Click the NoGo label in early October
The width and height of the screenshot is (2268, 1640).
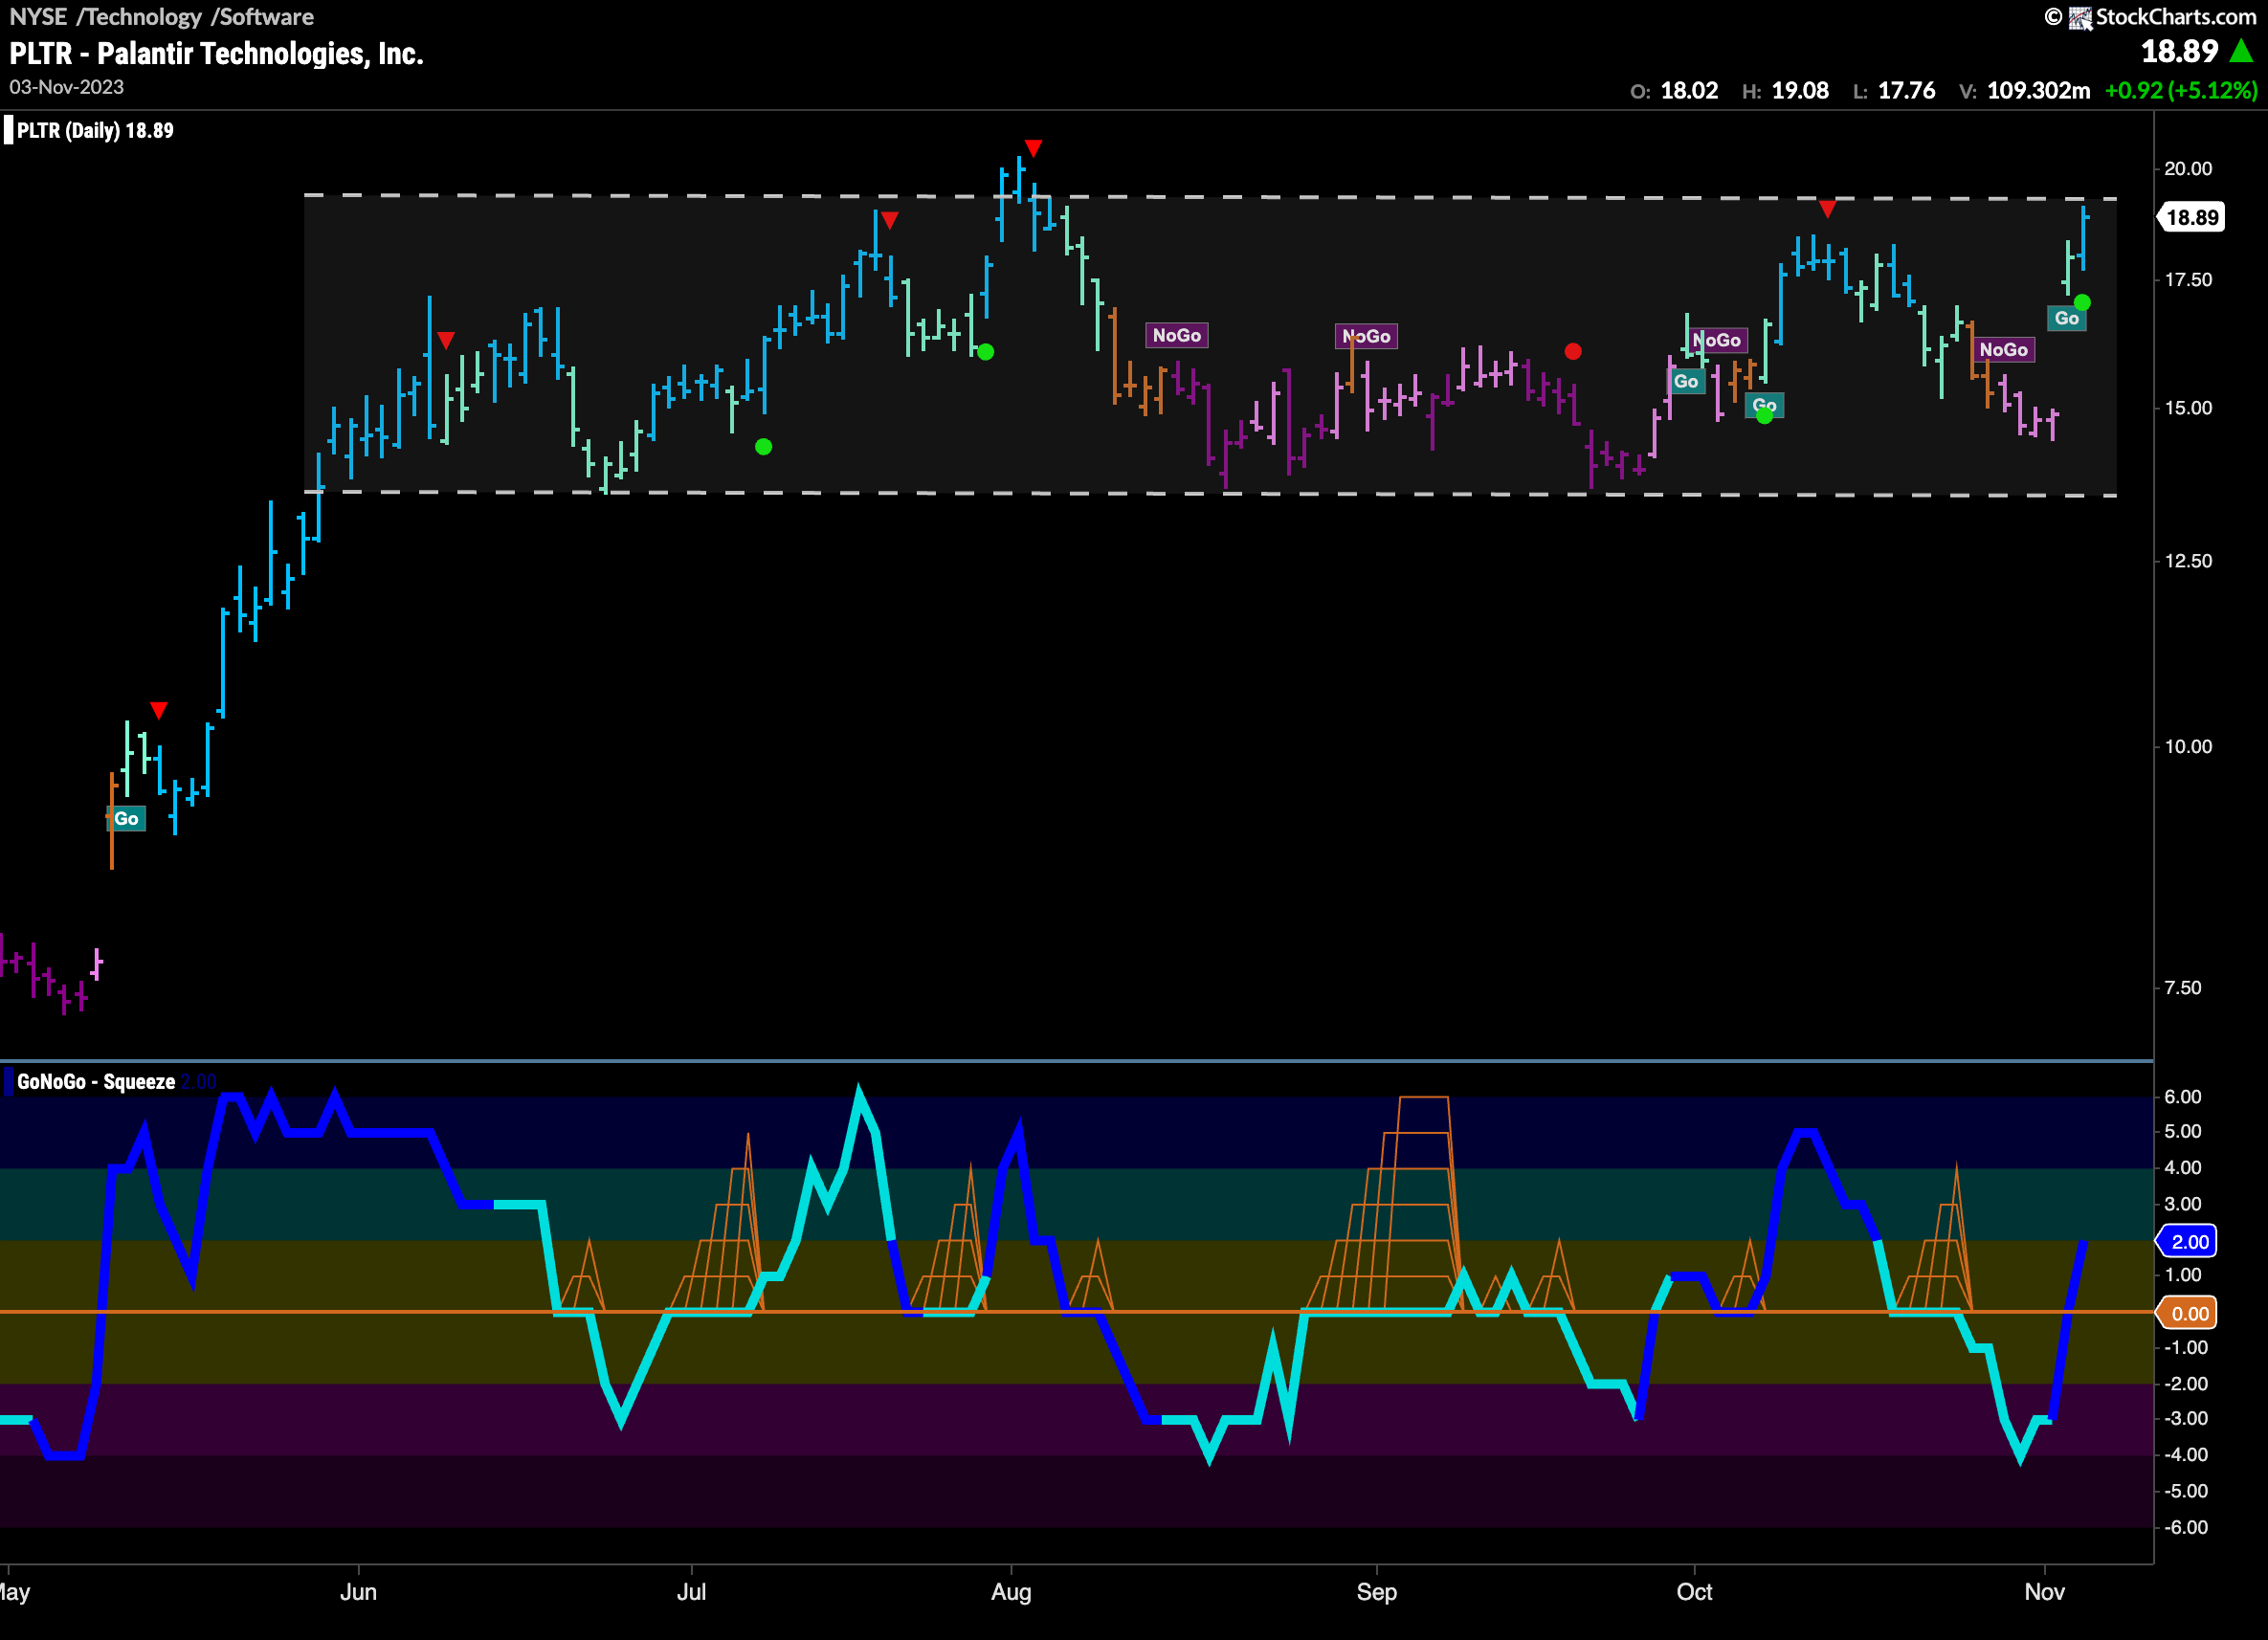click(1717, 340)
